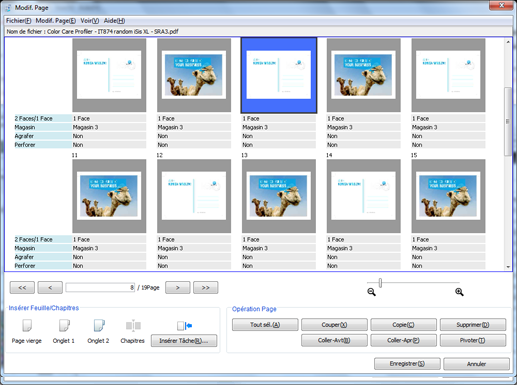Click the Insérer Tâche button
Viewport: 517px width, 385px height.
point(184,341)
